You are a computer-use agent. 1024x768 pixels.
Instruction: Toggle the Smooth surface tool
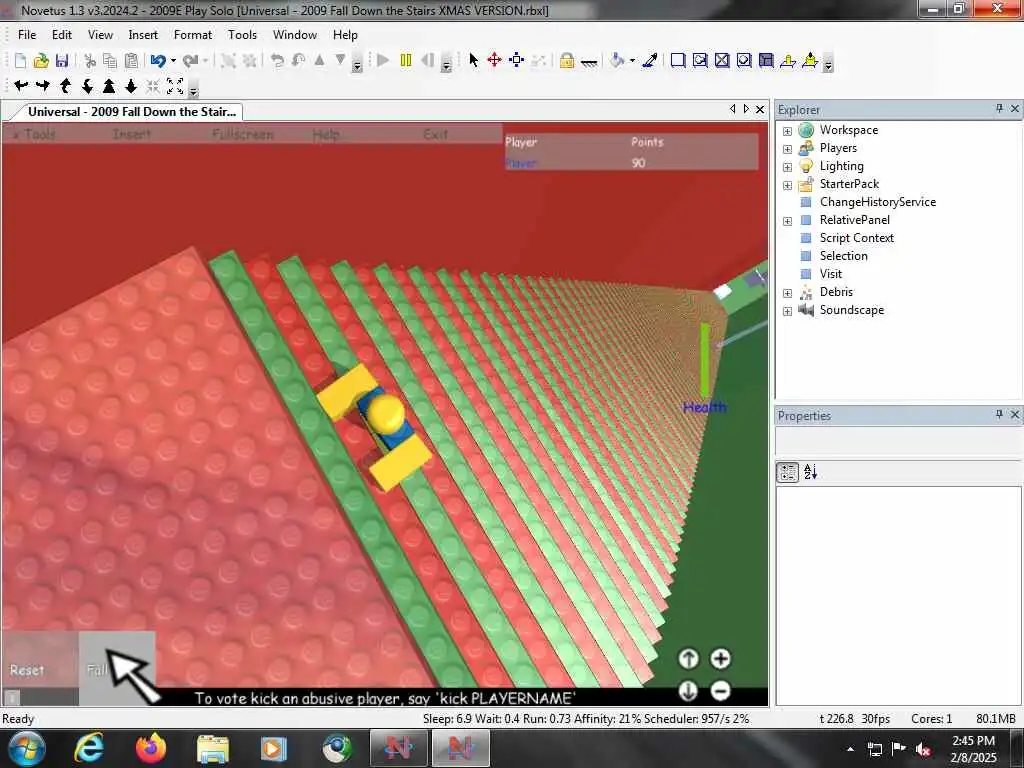tap(678, 61)
